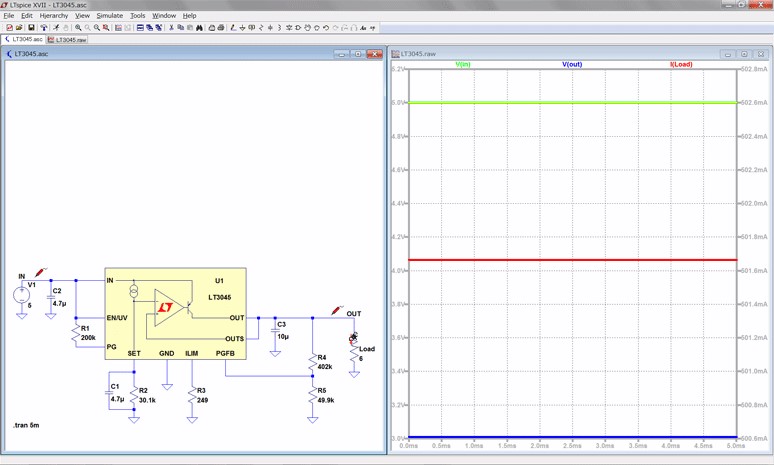Maximize the LT3045.raw waveform window
774x465 pixels.
(x=744, y=54)
